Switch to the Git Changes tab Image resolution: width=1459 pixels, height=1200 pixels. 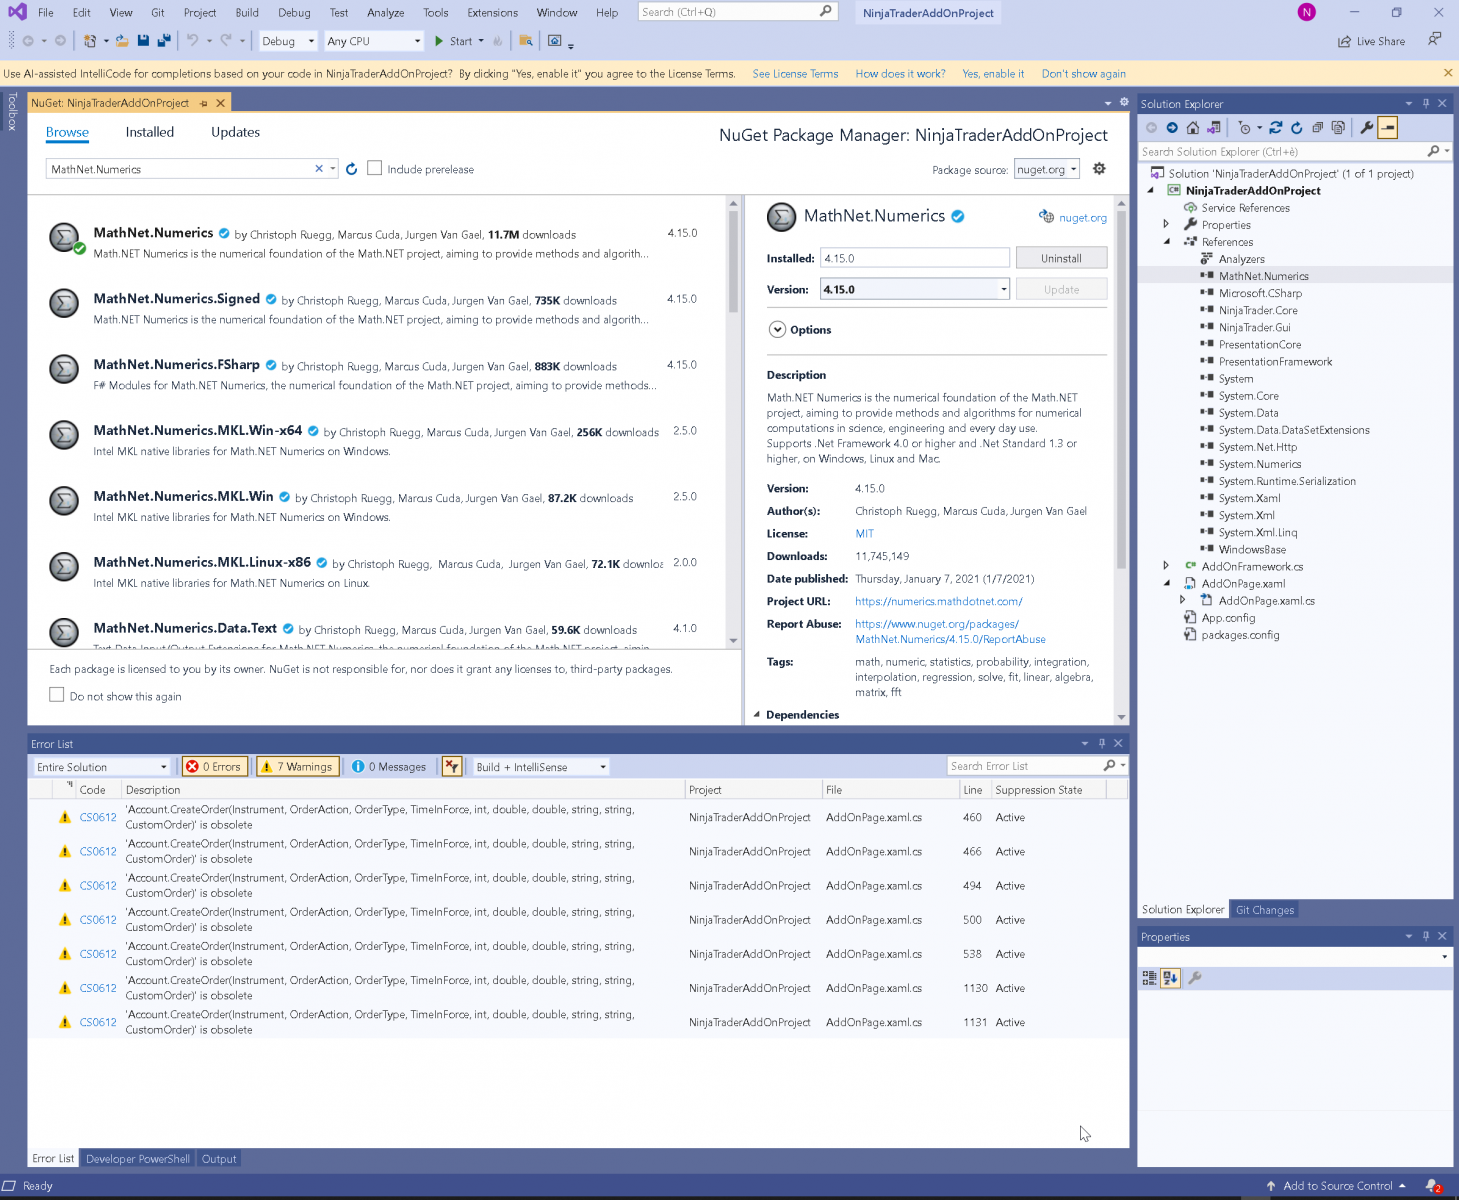(x=1265, y=910)
